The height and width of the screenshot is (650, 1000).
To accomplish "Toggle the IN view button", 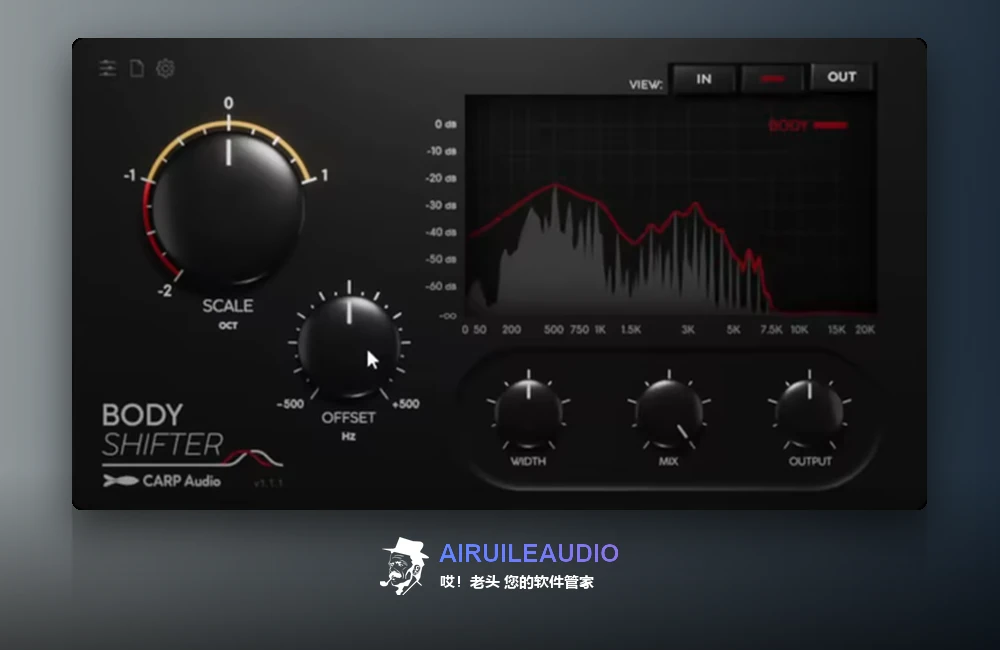I will 703,79.
